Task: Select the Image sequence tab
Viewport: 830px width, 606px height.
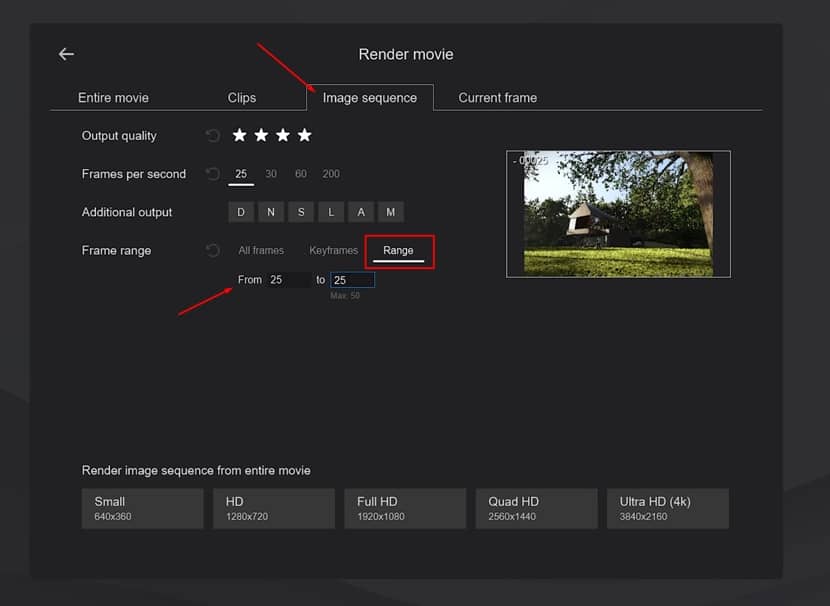Action: pyautogui.click(x=370, y=98)
